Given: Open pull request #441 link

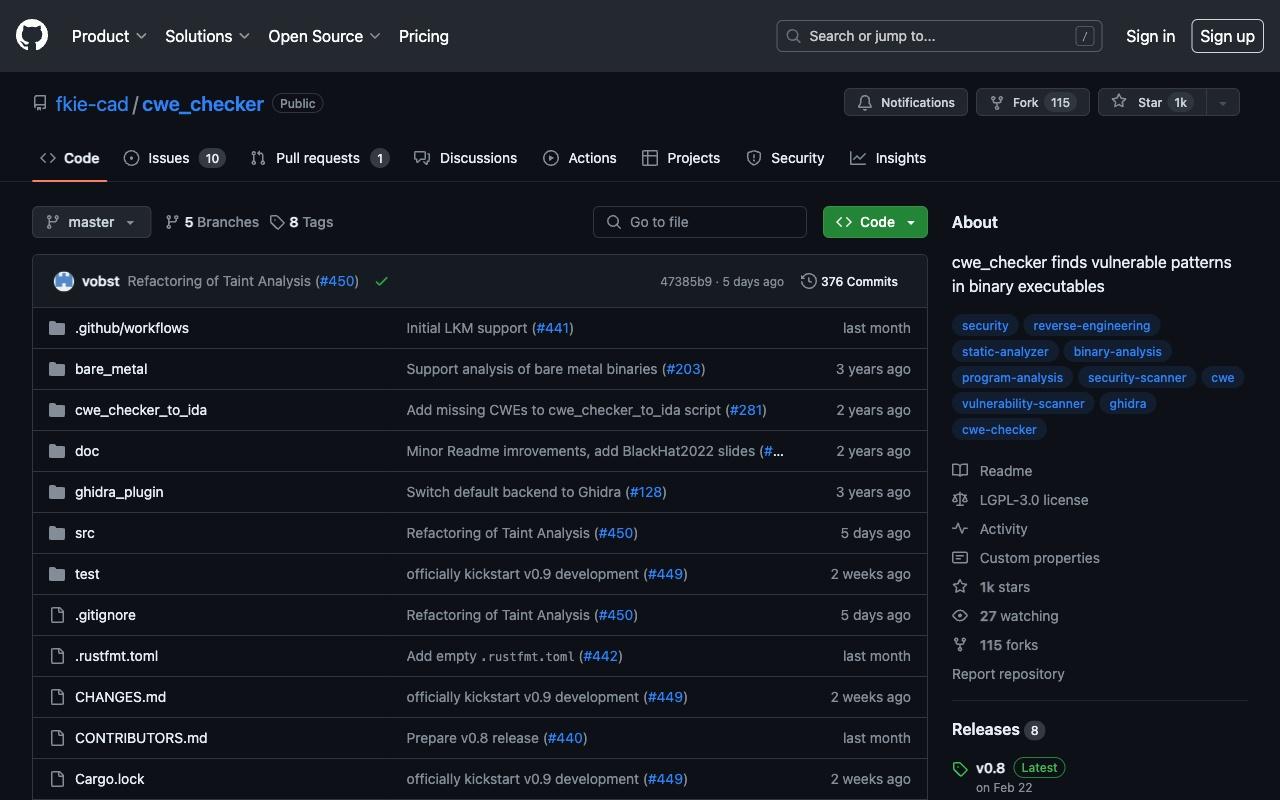Looking at the screenshot, I should [x=553, y=328].
